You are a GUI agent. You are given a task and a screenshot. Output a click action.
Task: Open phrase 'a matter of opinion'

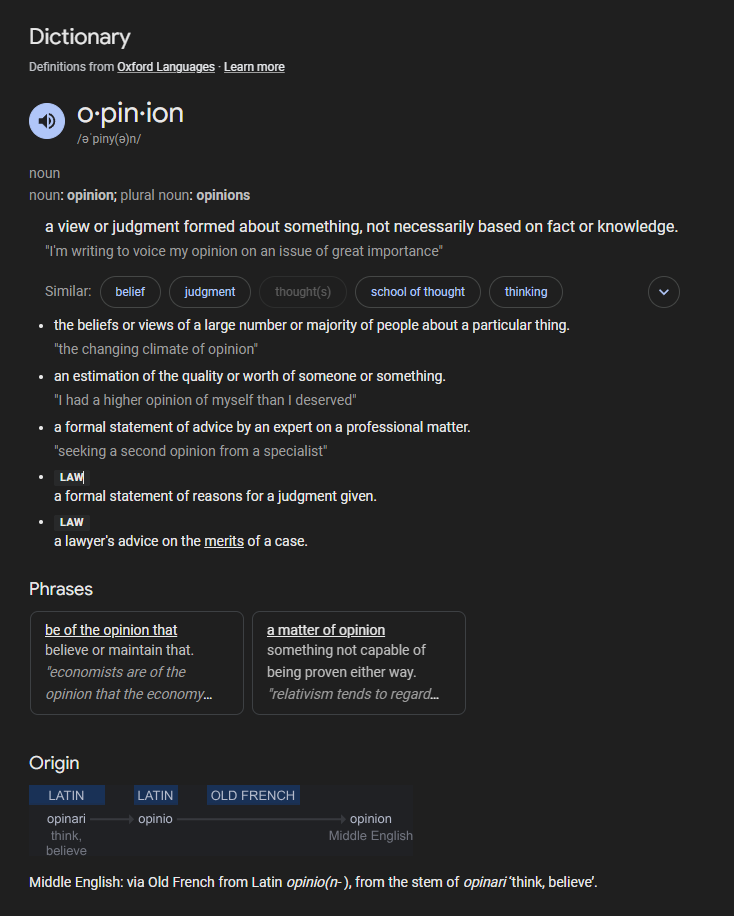[x=326, y=630]
